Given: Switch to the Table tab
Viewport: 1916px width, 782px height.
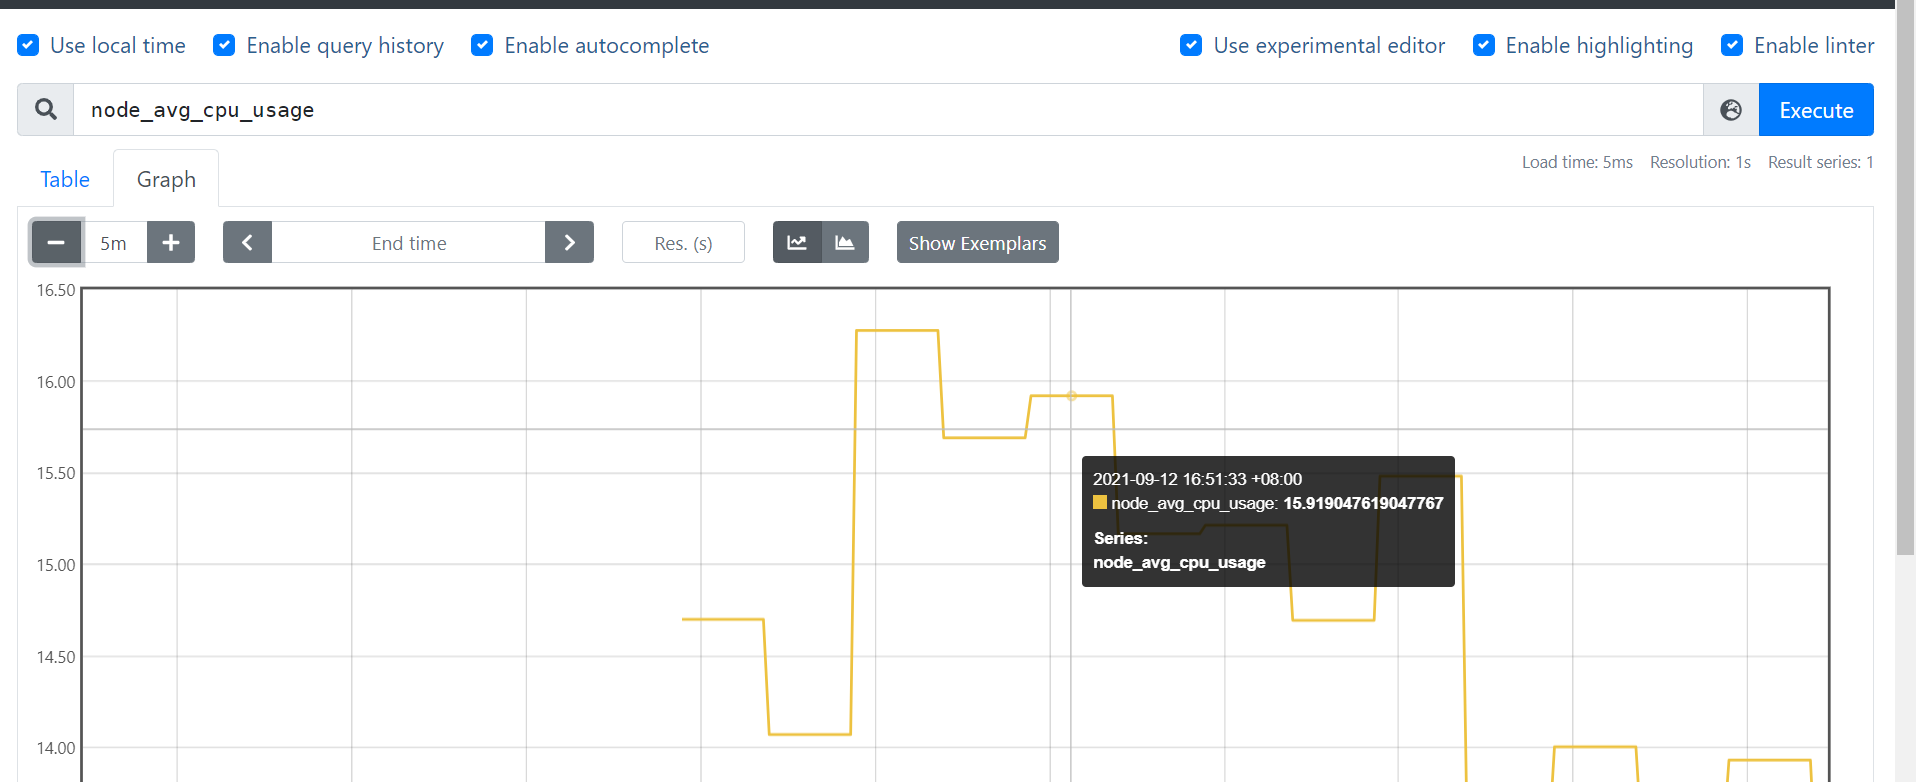Looking at the screenshot, I should tap(65, 179).
